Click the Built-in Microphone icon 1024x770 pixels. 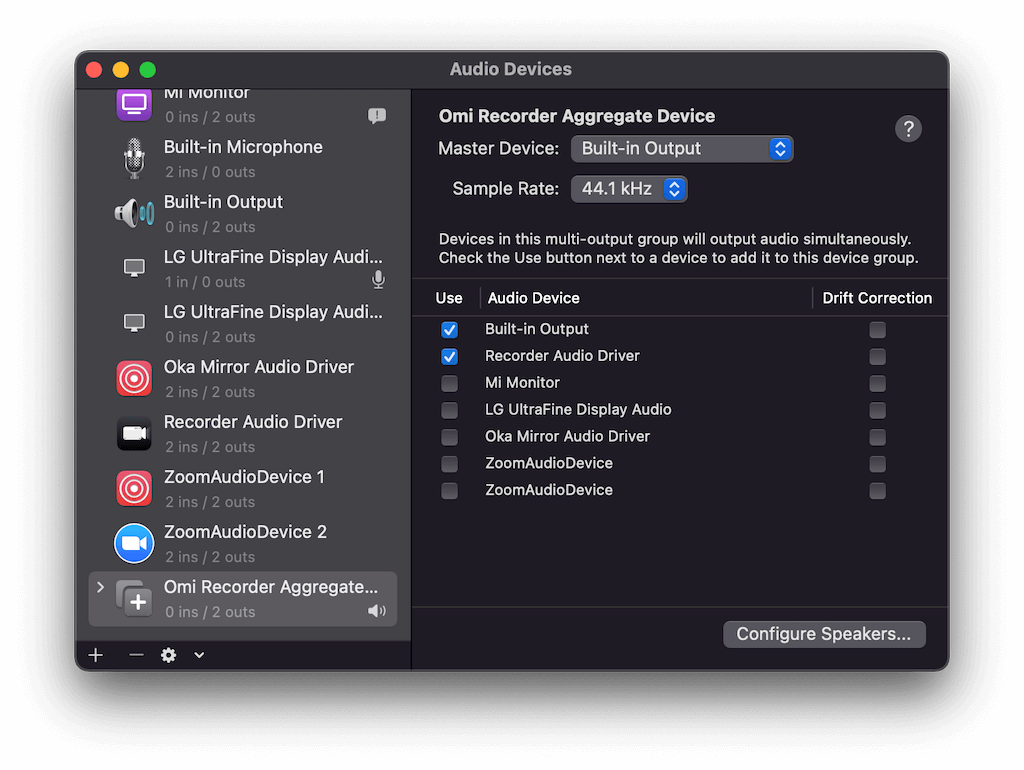tap(134, 159)
